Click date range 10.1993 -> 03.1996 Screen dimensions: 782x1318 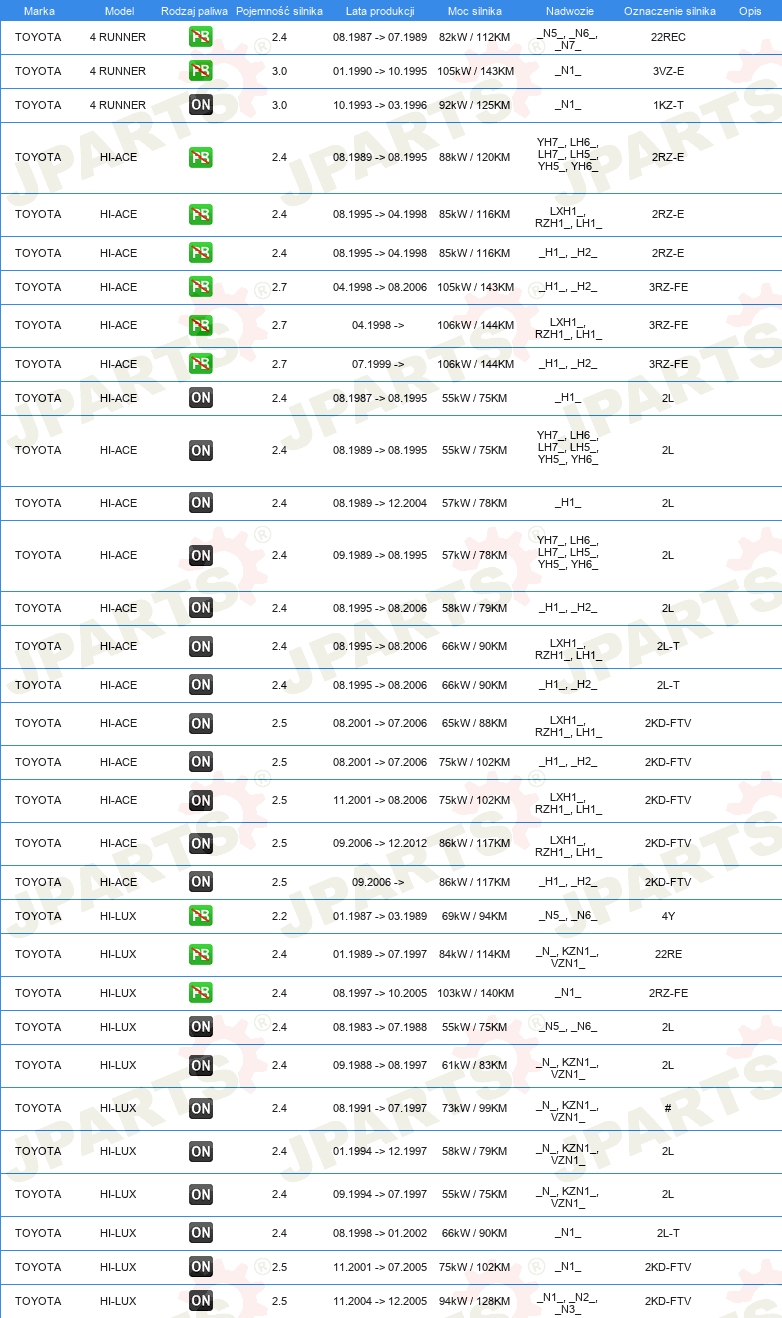tap(380, 105)
